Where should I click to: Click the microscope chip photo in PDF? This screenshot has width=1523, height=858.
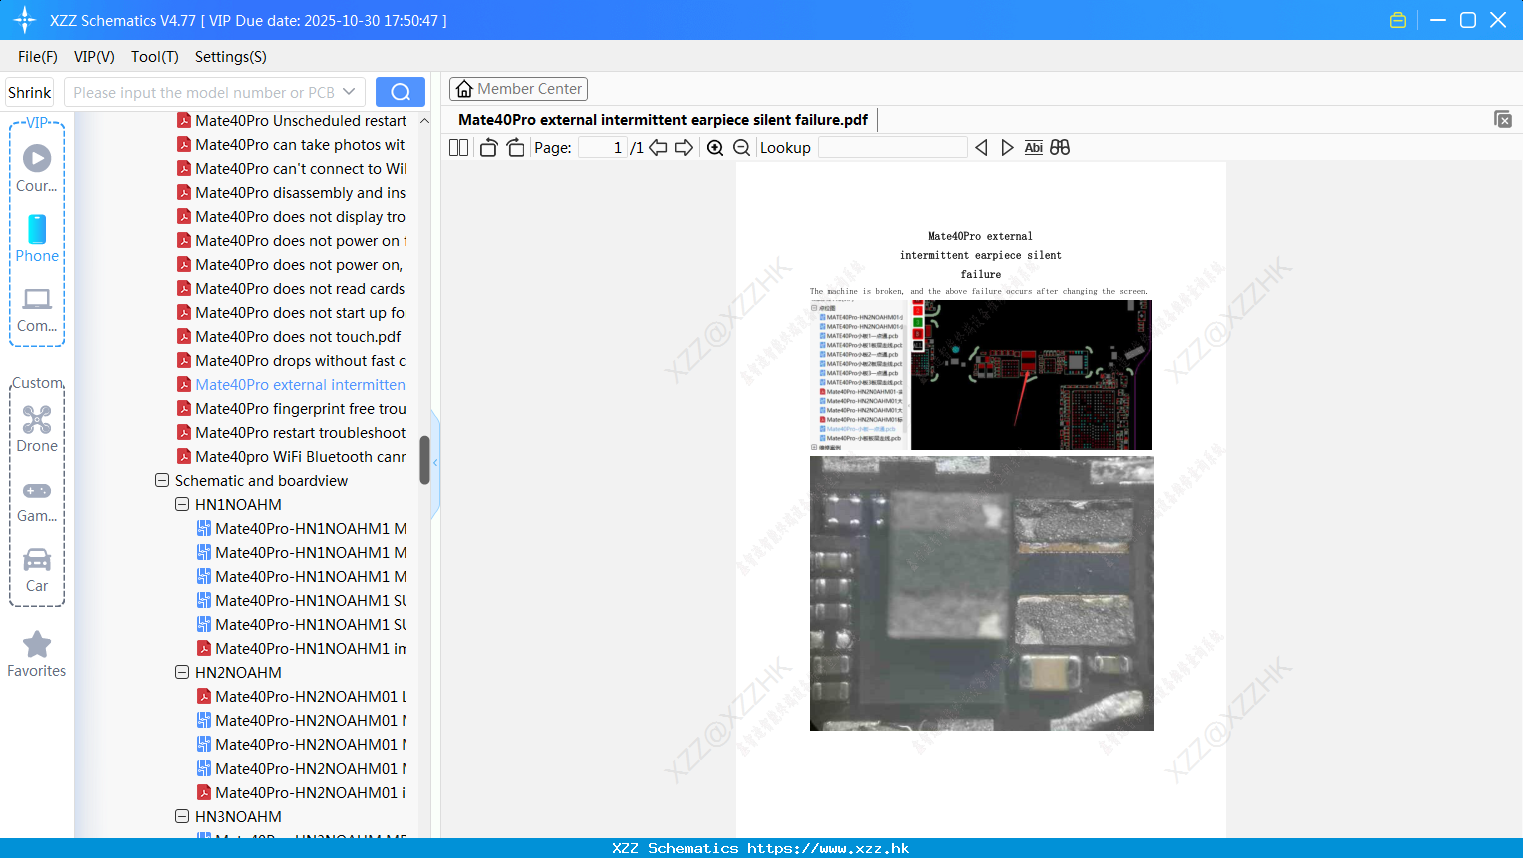tap(982, 594)
